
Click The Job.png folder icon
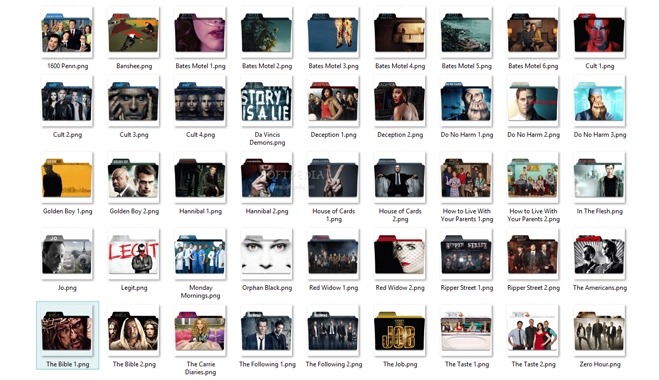point(400,331)
